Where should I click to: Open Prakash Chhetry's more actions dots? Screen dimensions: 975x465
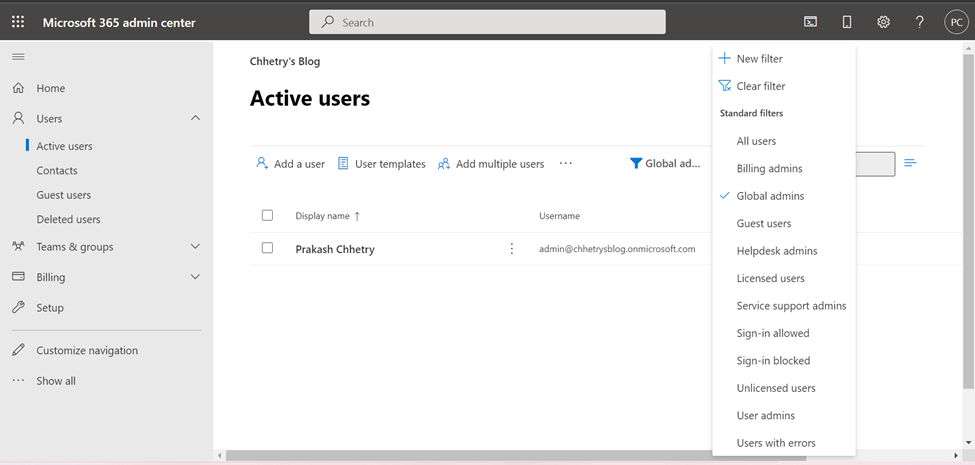click(x=512, y=249)
